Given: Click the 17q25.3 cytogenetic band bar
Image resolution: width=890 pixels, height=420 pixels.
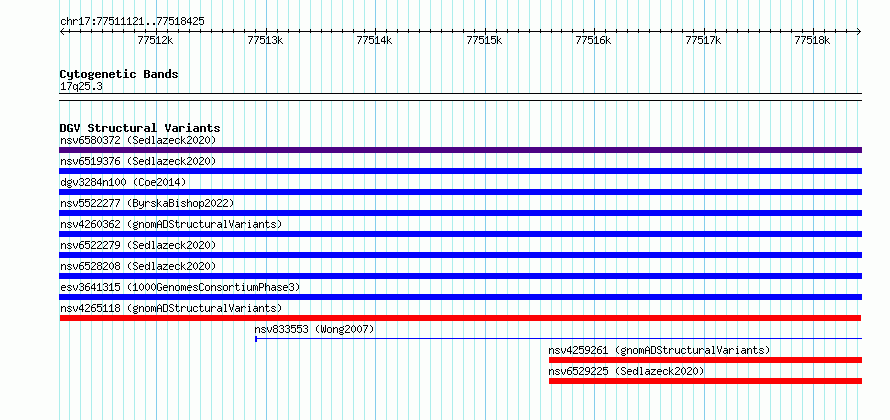Looking at the screenshot, I should [x=460, y=97].
